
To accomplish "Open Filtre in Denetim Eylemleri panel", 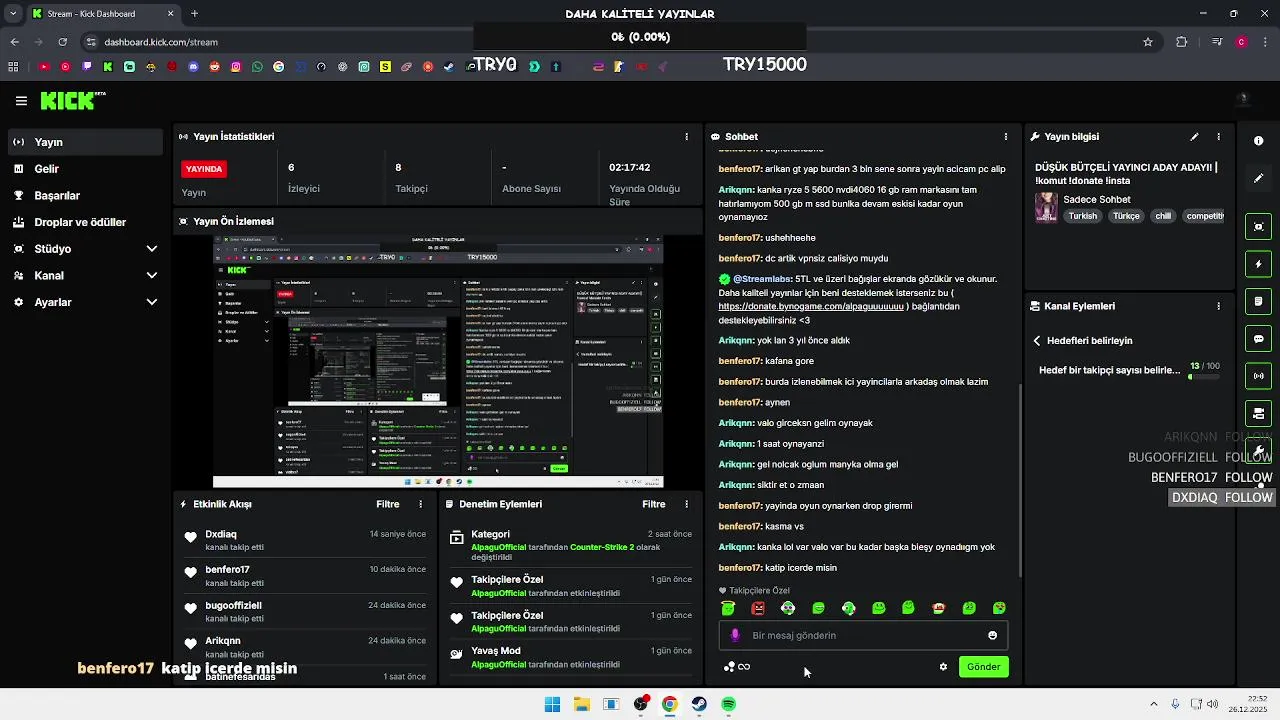I will (653, 504).
